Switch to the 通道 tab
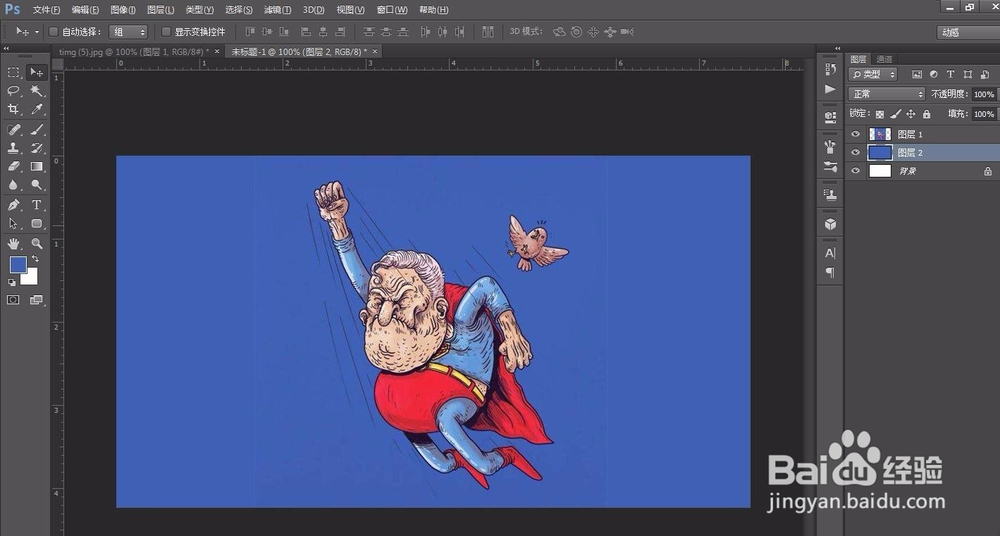The width and height of the screenshot is (1000, 536). 885,59
